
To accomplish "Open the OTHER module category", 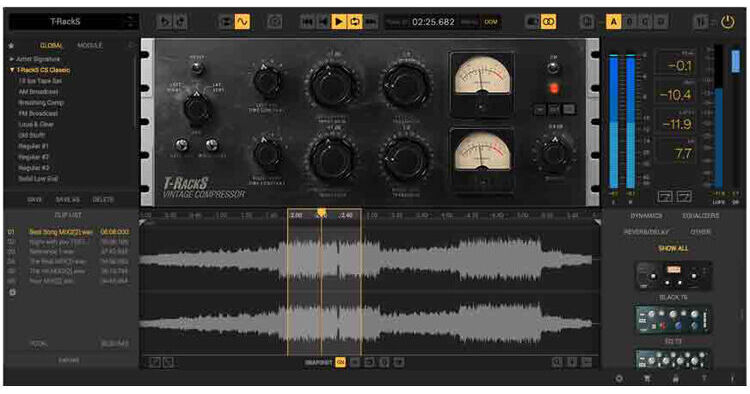I will pyautogui.click(x=700, y=232).
